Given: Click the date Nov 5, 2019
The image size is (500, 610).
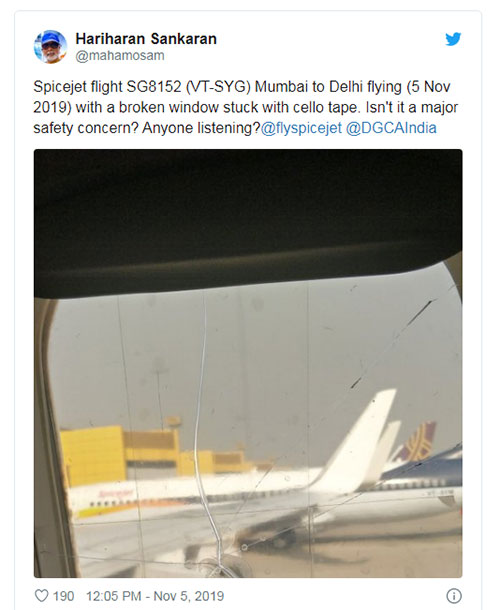Looking at the screenshot, I should (189, 596).
